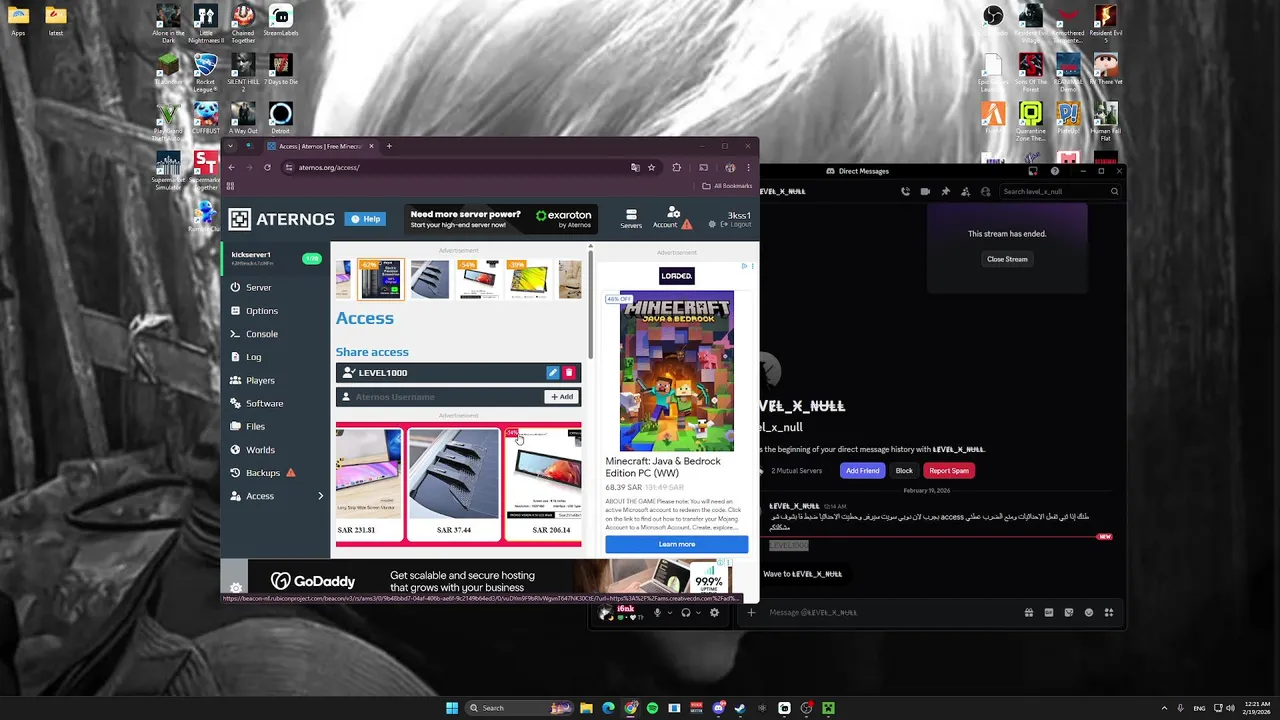The width and height of the screenshot is (1280, 720).
Task: Open Chrome apps grid in bookmarks bar
Action: (230, 186)
